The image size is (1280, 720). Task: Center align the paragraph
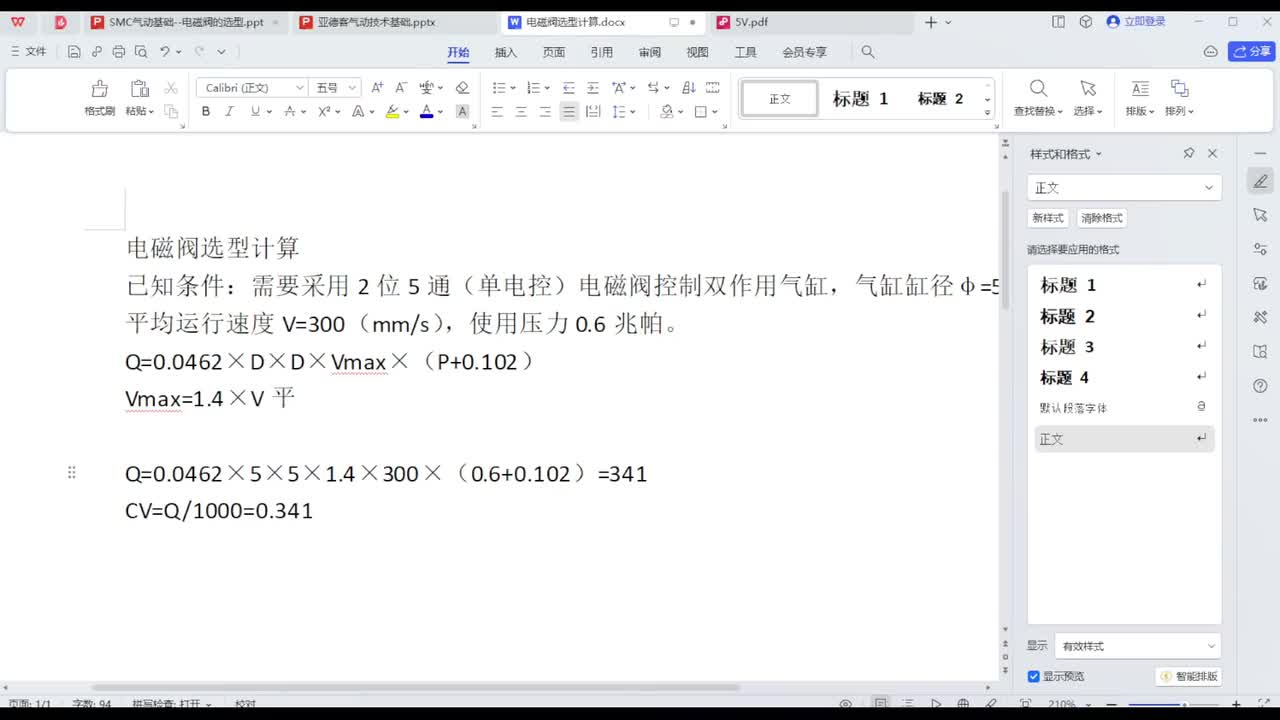(x=521, y=112)
